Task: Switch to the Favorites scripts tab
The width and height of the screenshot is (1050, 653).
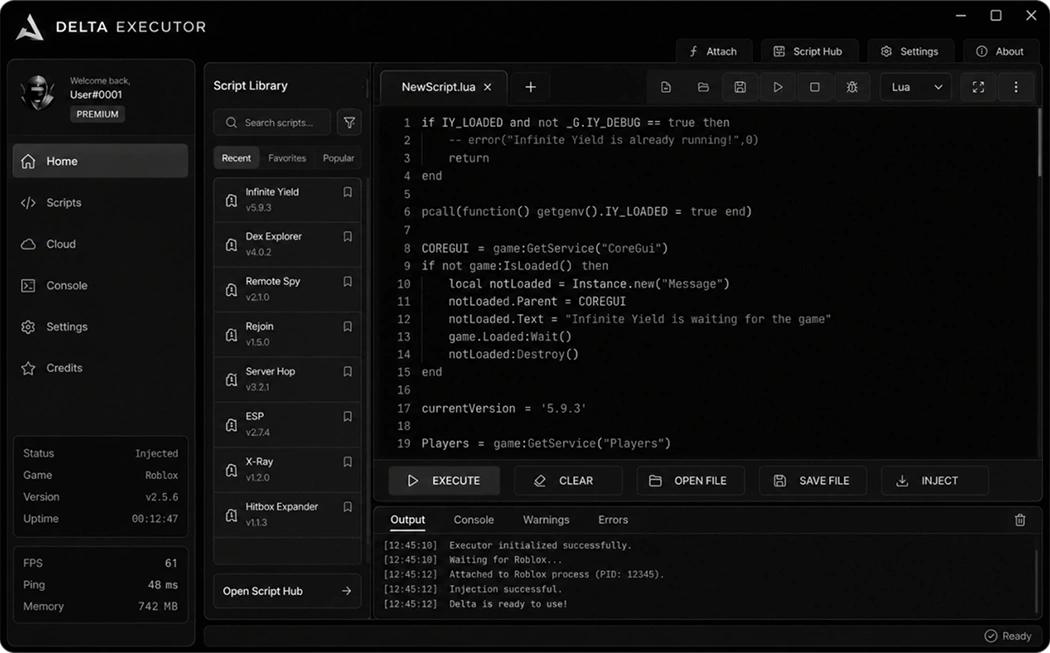Action: tap(287, 158)
